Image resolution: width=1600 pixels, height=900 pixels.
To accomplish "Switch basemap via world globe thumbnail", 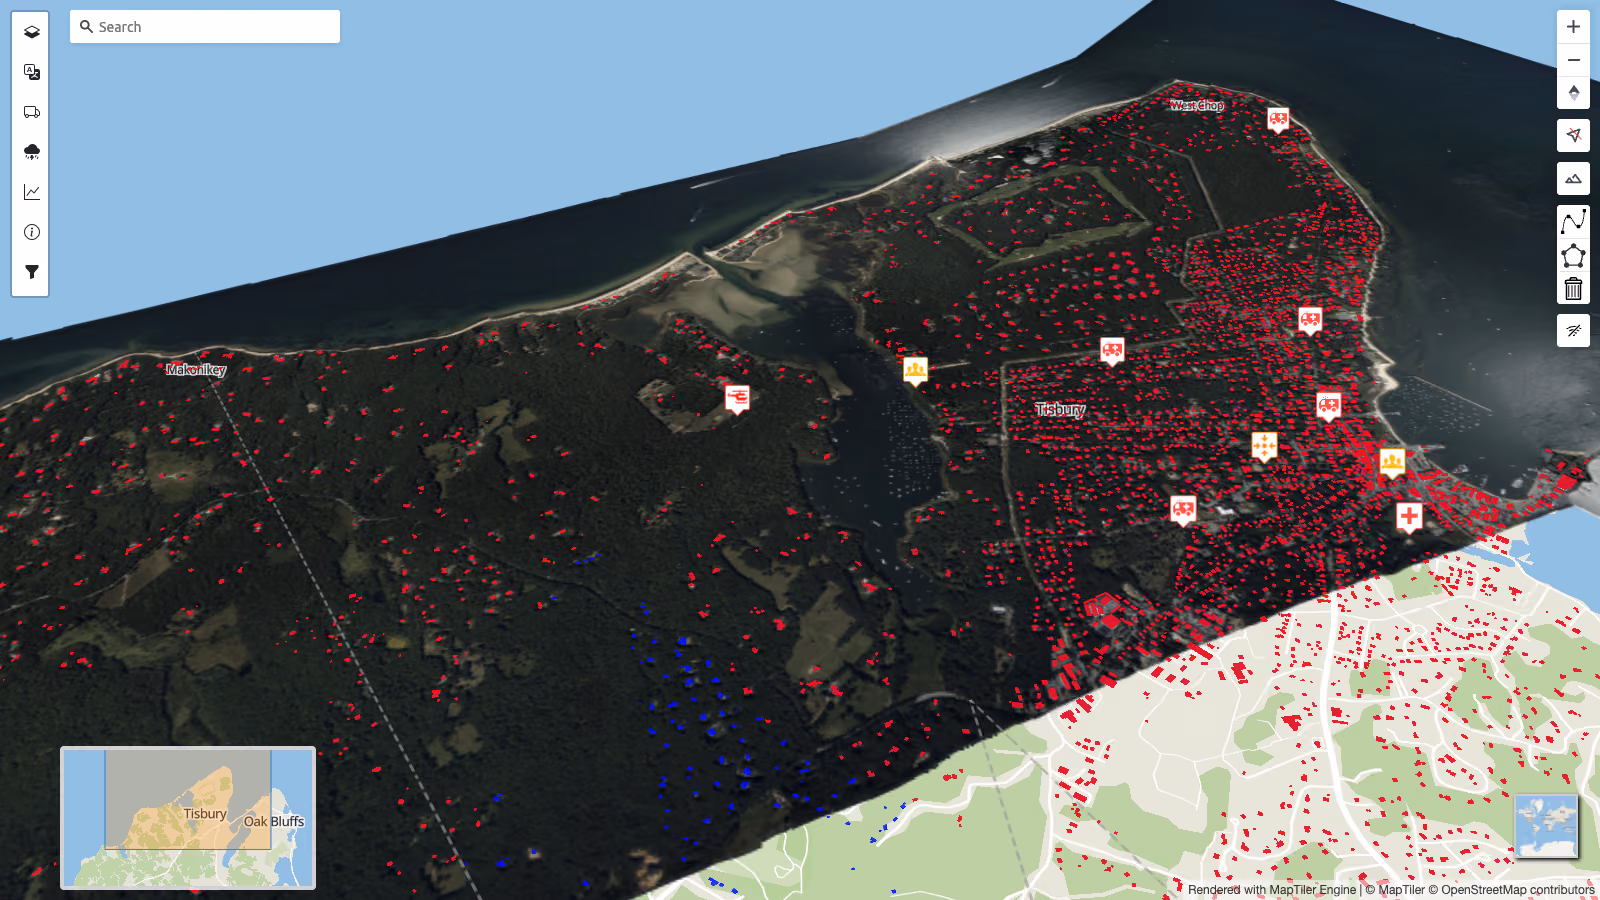I will pos(1547,826).
